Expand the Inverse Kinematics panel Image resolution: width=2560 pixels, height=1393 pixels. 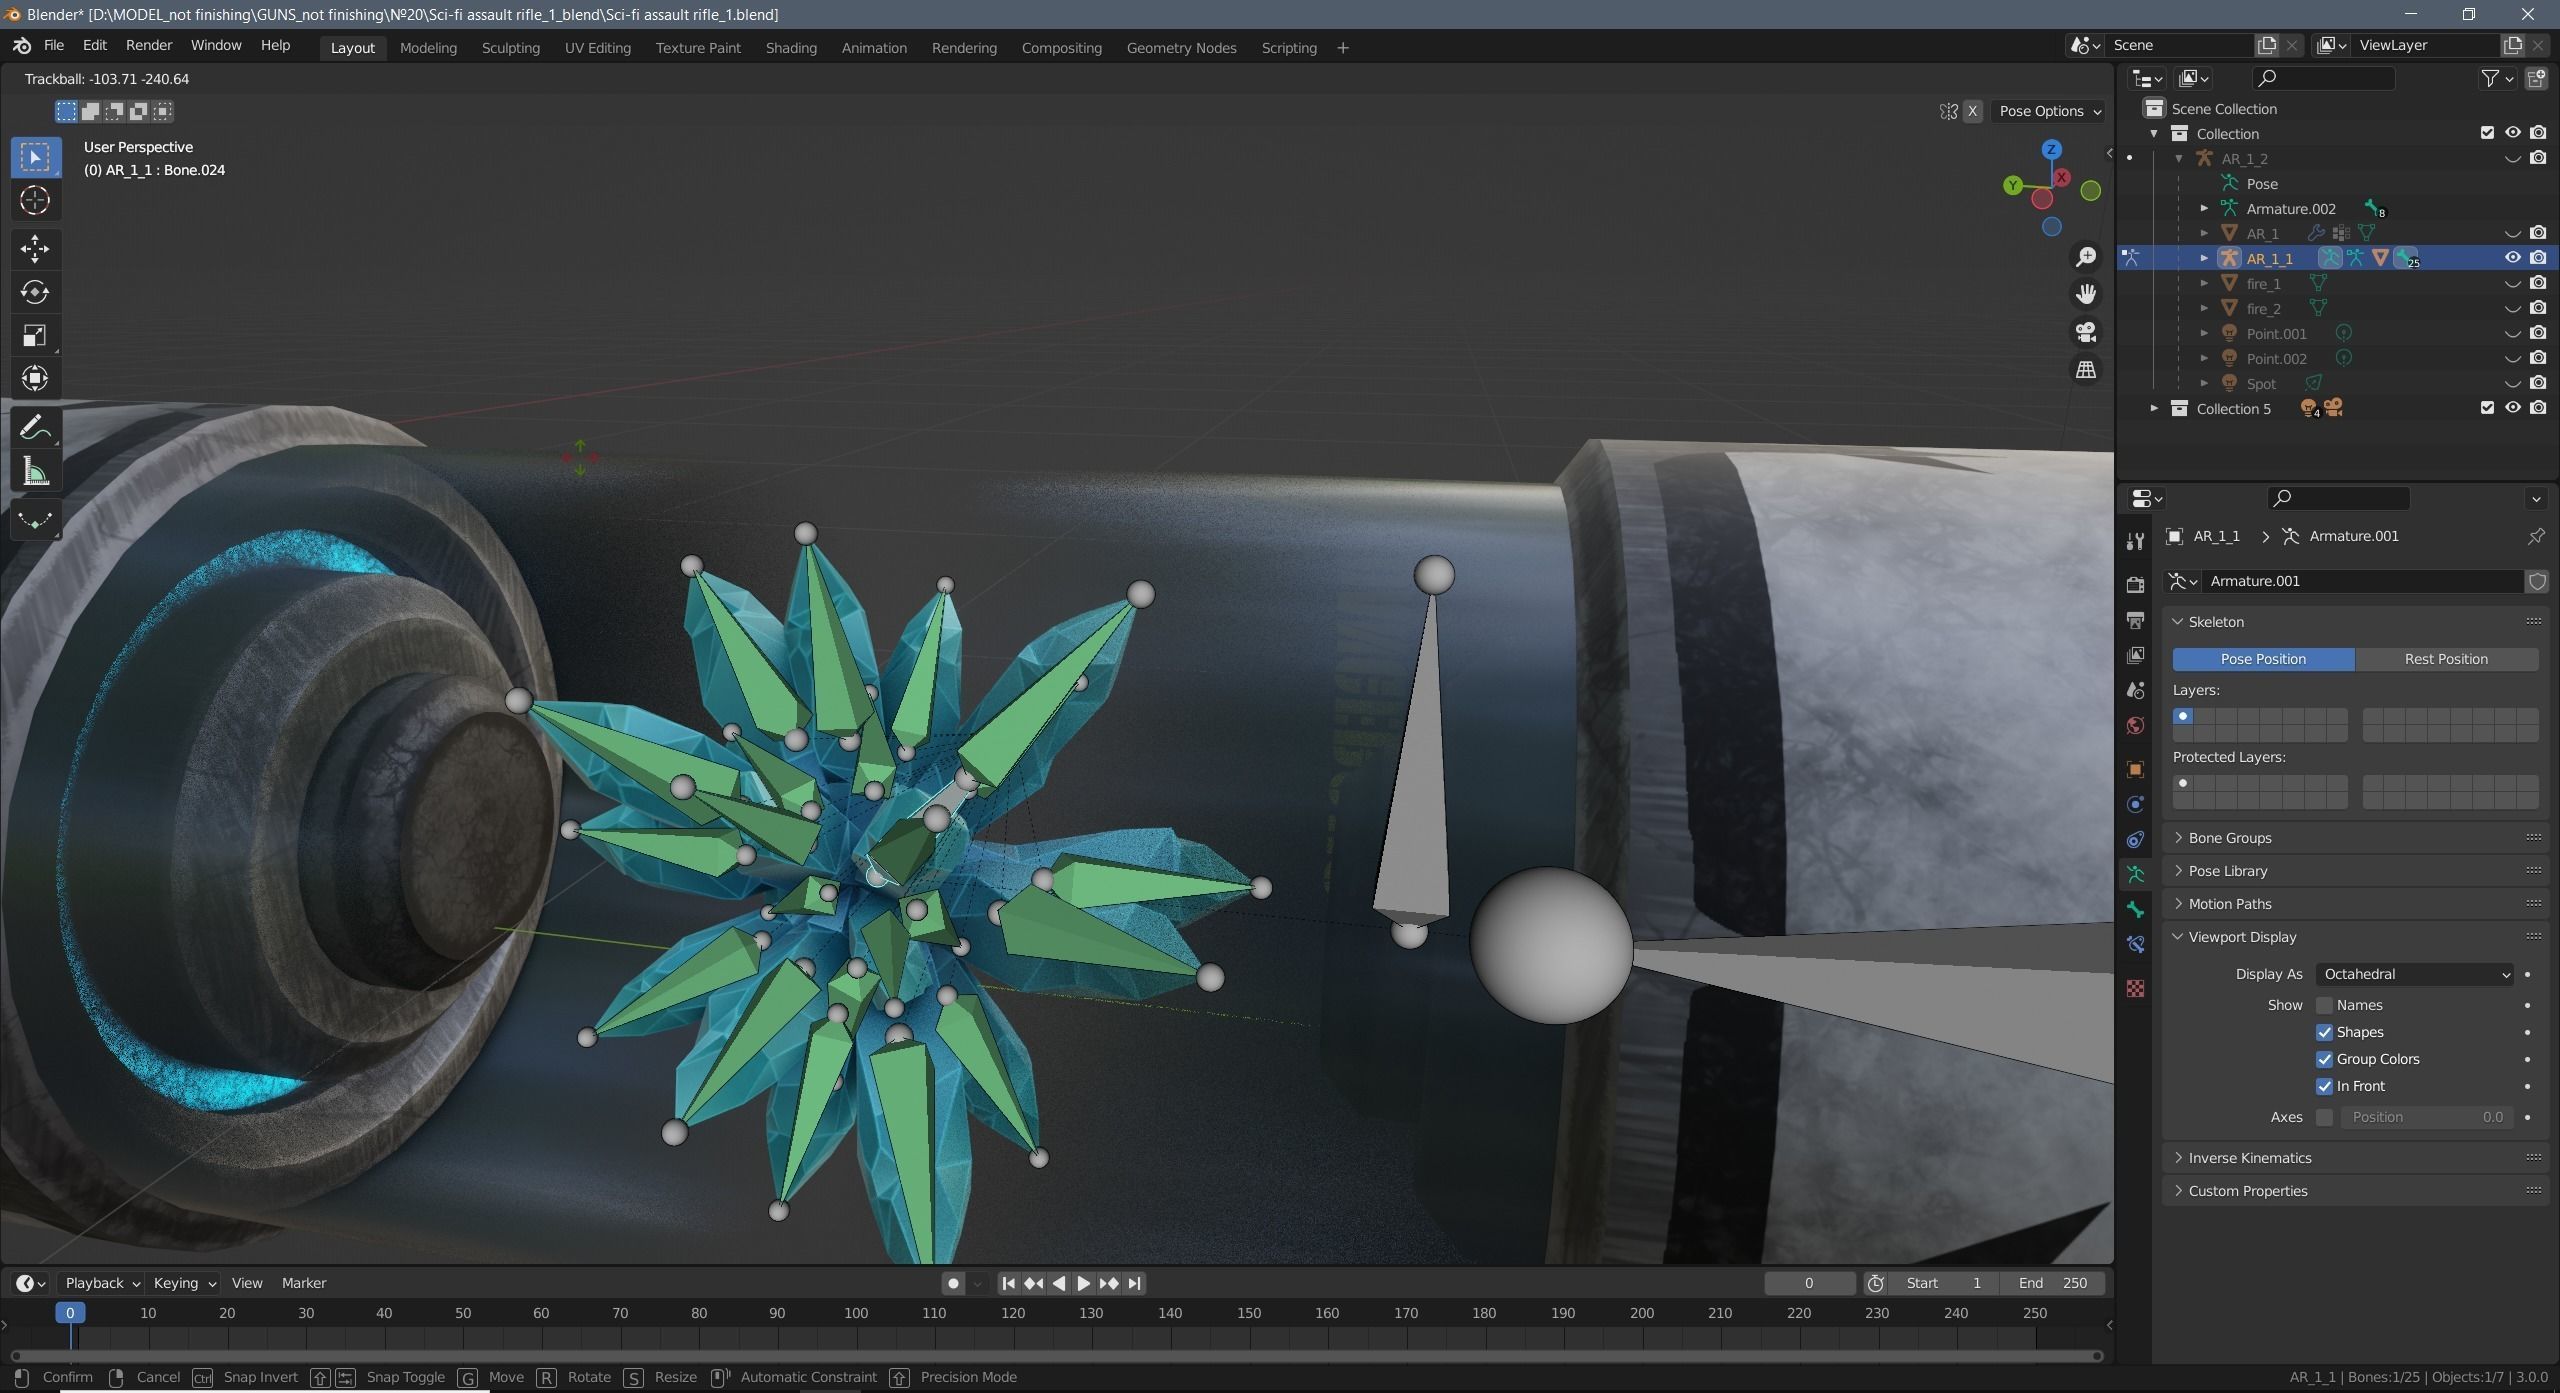point(2250,1158)
